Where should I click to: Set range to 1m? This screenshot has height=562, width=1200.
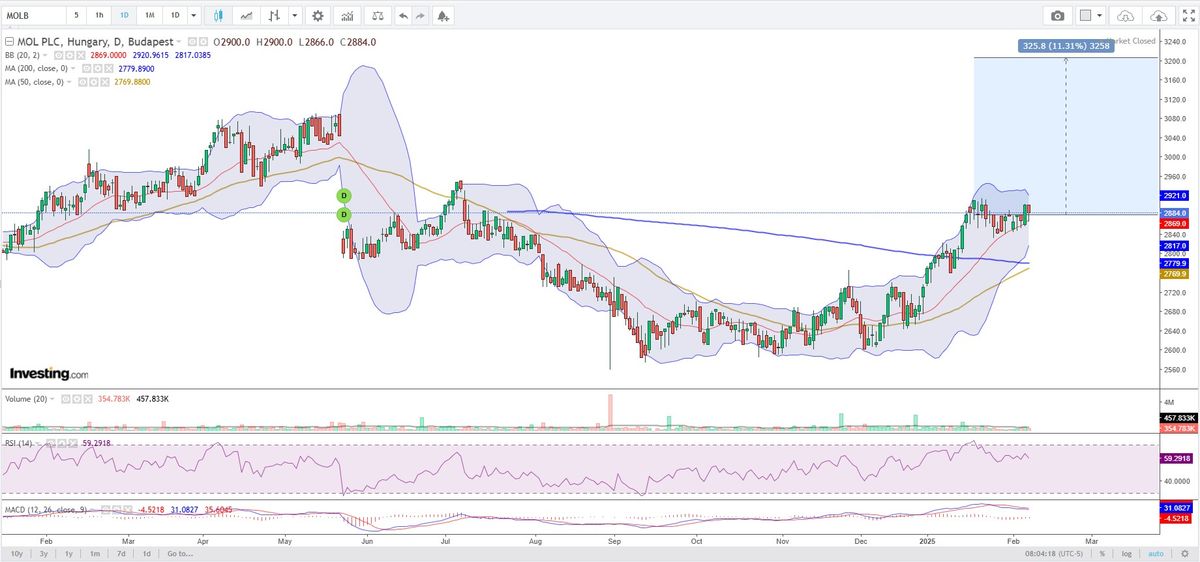pos(94,553)
